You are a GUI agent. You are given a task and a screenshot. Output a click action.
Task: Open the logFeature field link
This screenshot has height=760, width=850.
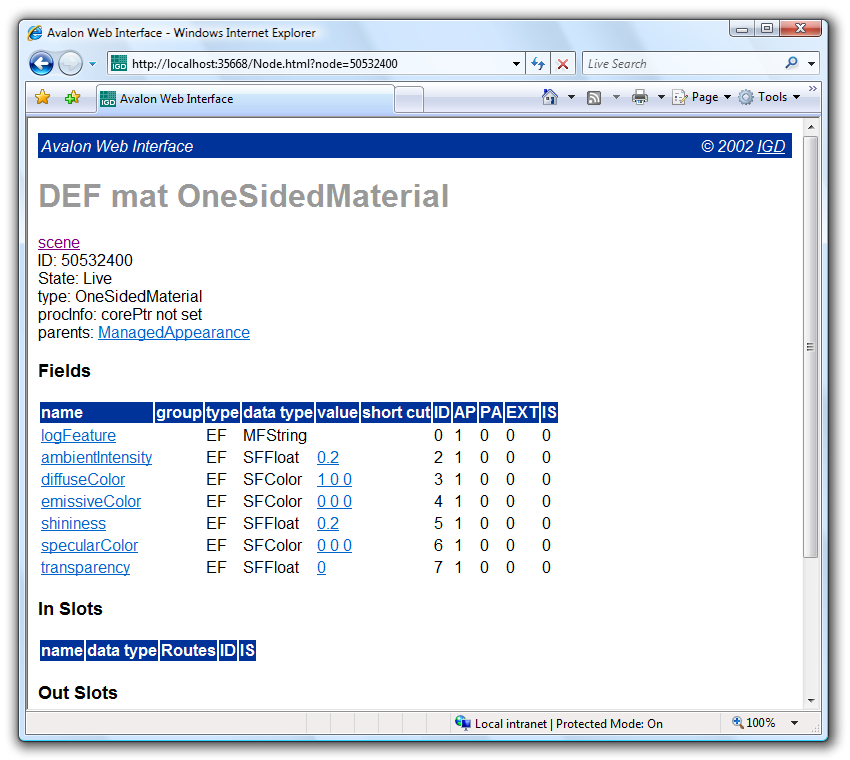click(x=78, y=435)
